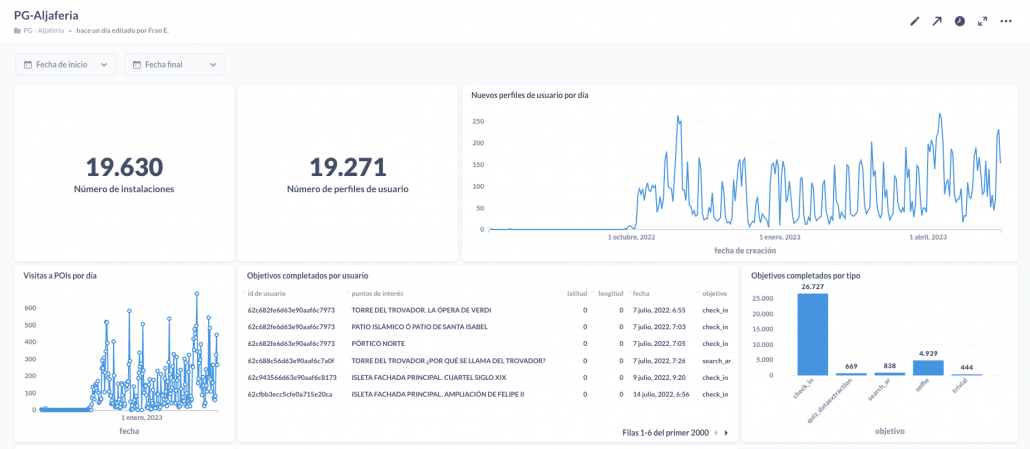Click the Objetivos completados por tipo title
Viewport: 1030px width, 449px height.
(805, 275)
